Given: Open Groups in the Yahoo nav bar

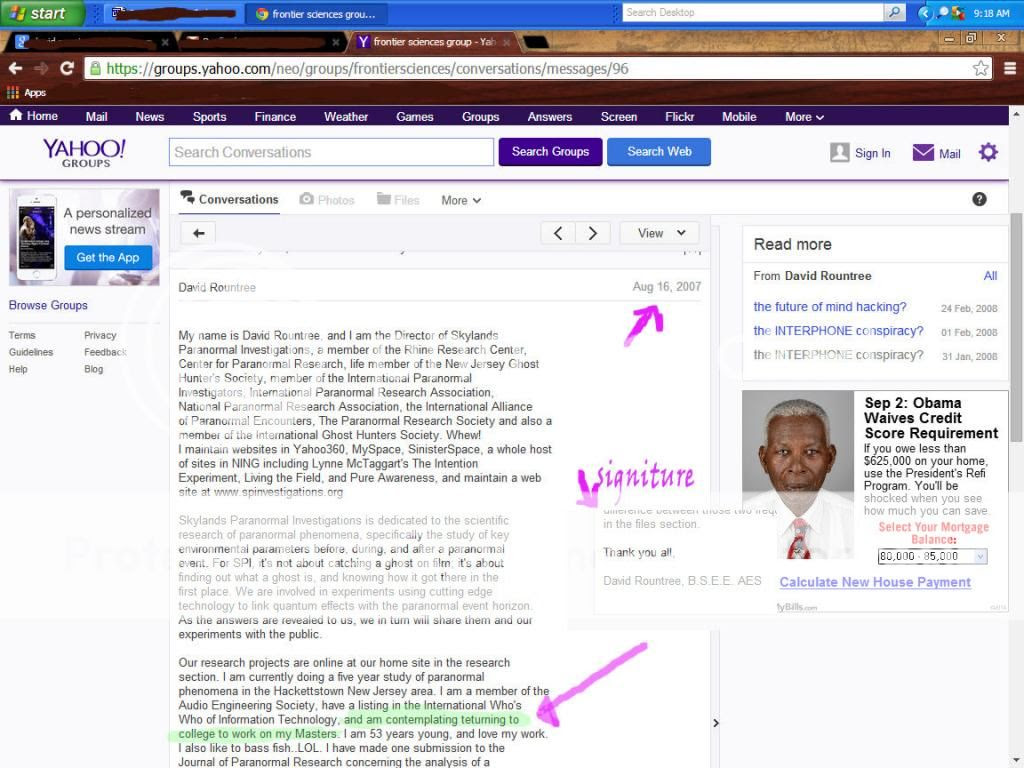Looking at the screenshot, I should click(481, 116).
